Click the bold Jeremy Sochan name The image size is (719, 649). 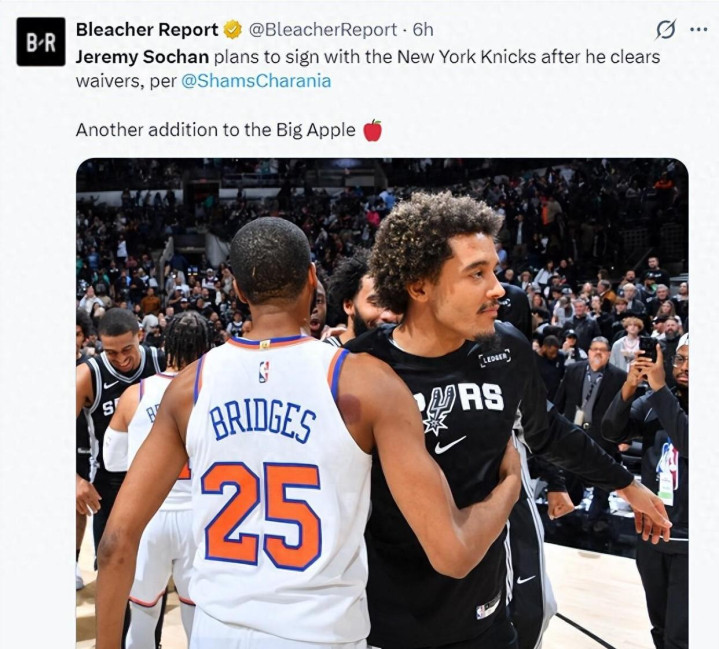coord(142,57)
